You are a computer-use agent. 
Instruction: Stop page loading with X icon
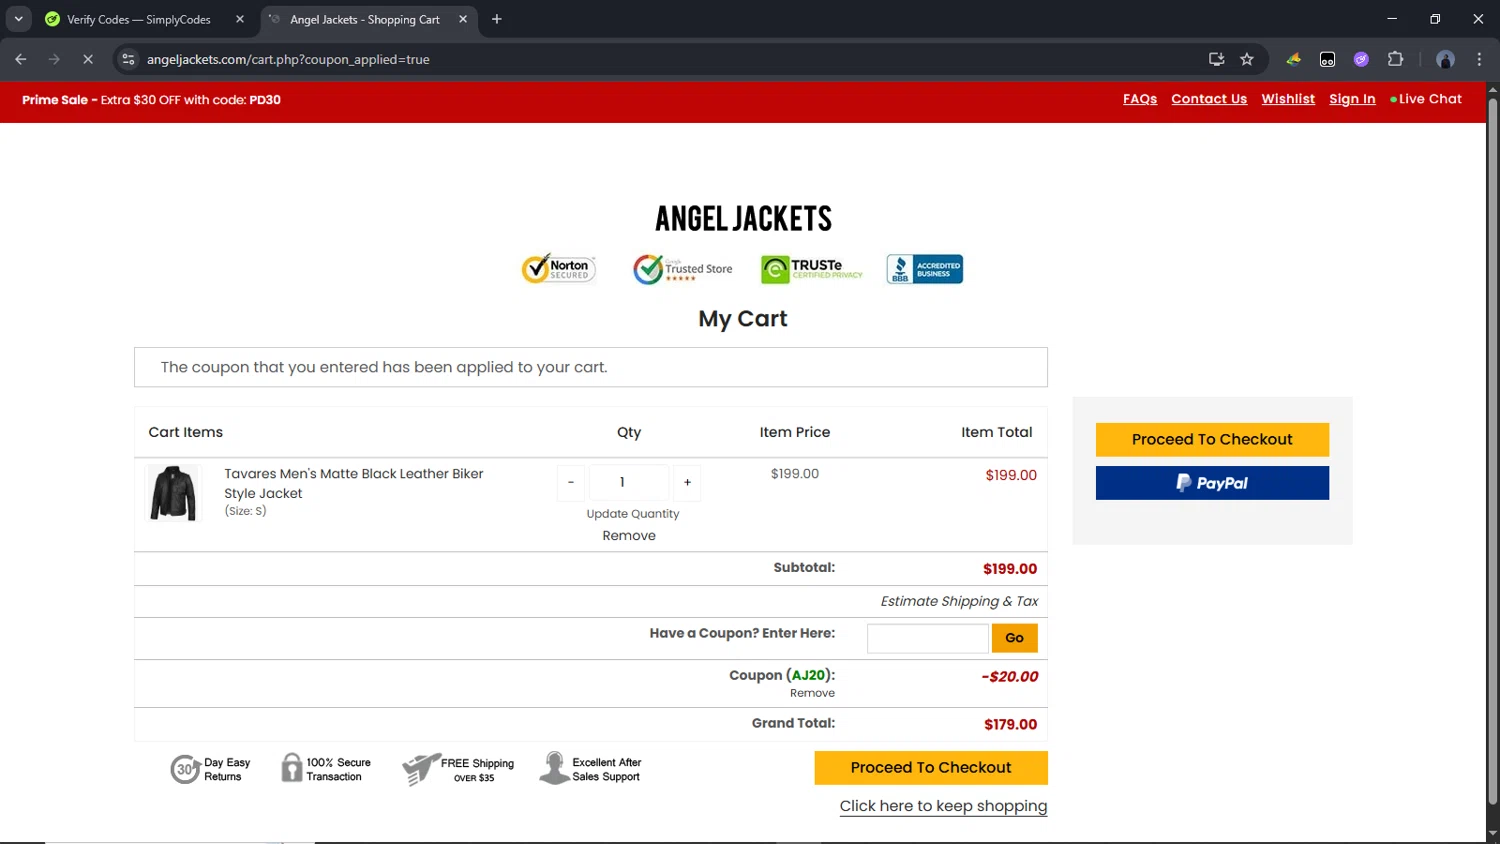tap(88, 59)
